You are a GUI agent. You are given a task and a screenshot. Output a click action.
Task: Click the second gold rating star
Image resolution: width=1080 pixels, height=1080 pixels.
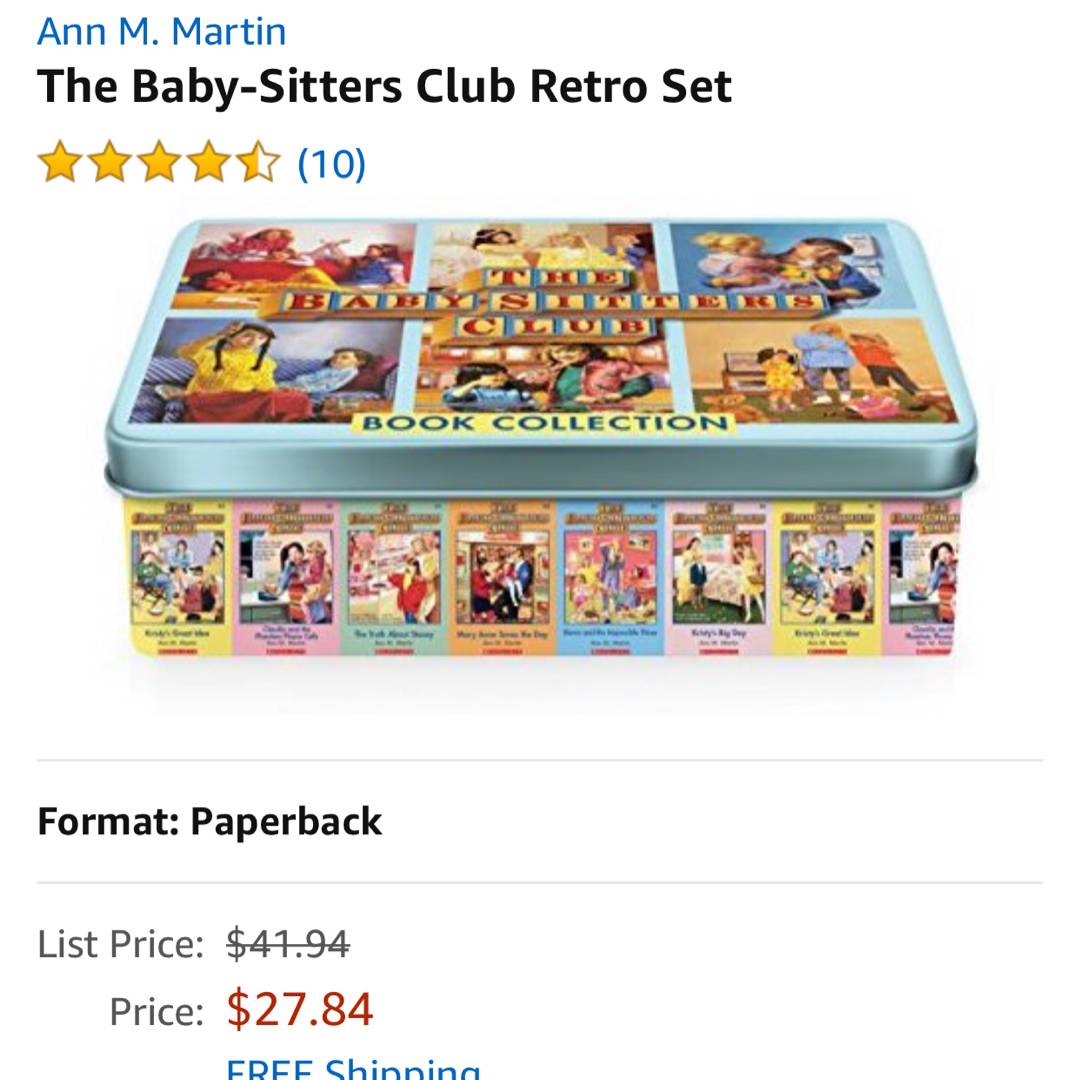[110, 163]
